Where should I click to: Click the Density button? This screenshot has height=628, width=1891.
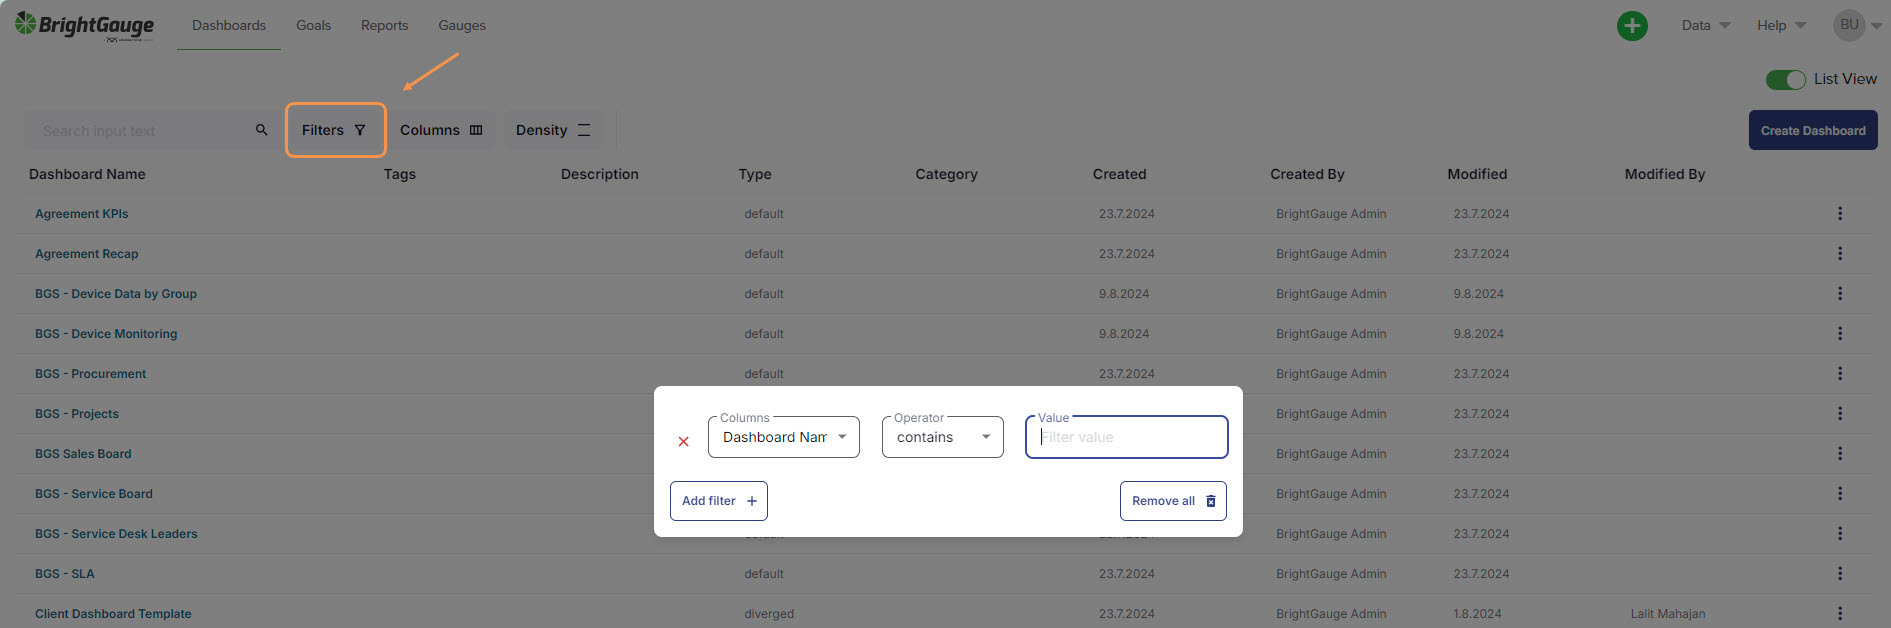pos(553,130)
